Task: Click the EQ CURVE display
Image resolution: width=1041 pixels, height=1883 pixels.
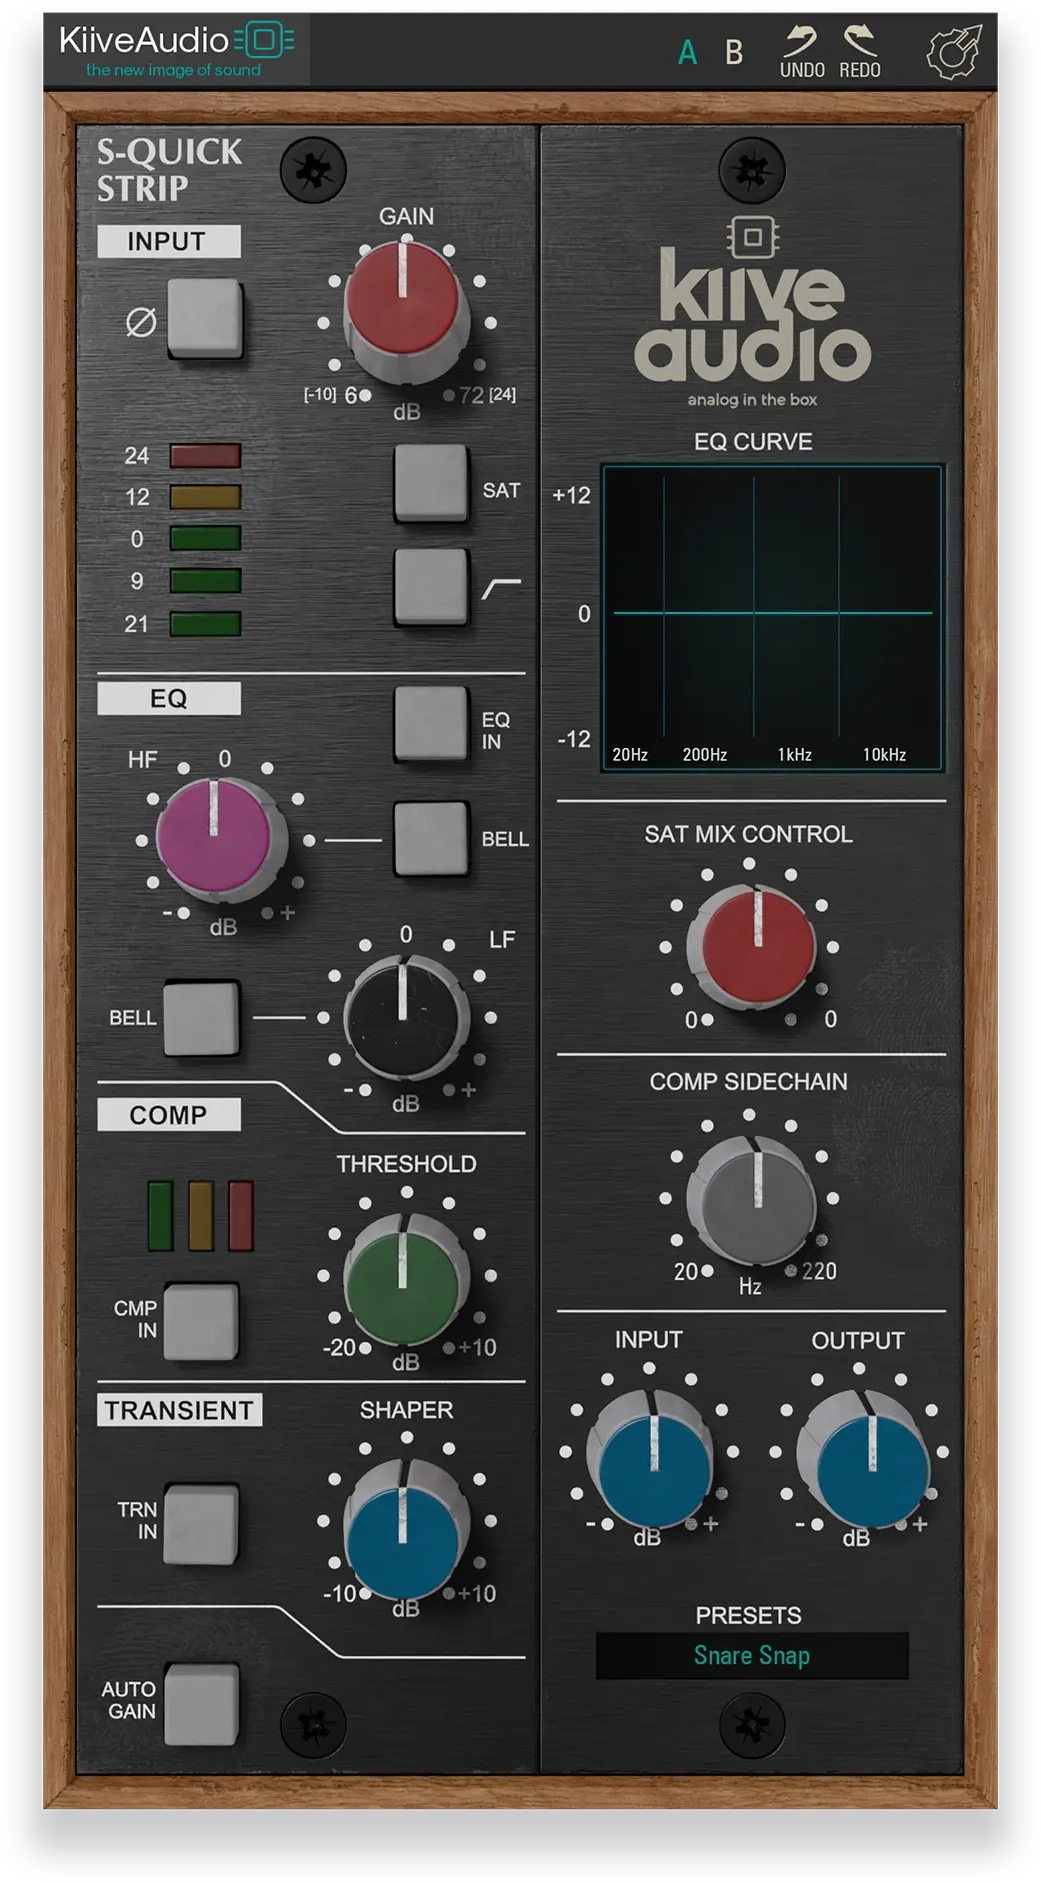Action: [x=772, y=617]
